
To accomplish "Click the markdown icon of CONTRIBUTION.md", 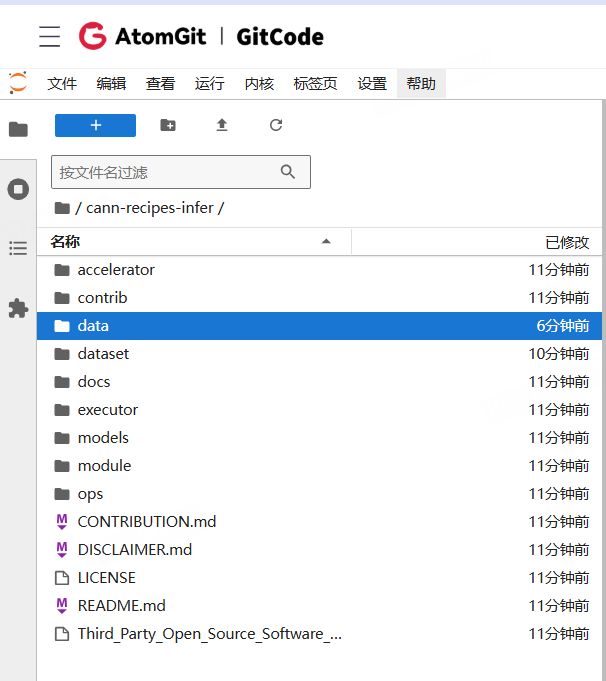I will 62,522.
